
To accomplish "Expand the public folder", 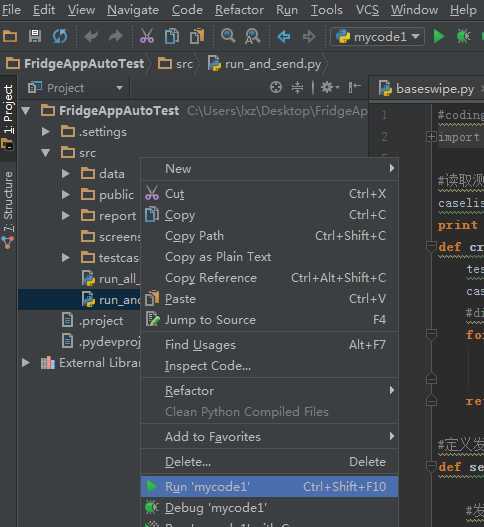I will (x=66, y=195).
